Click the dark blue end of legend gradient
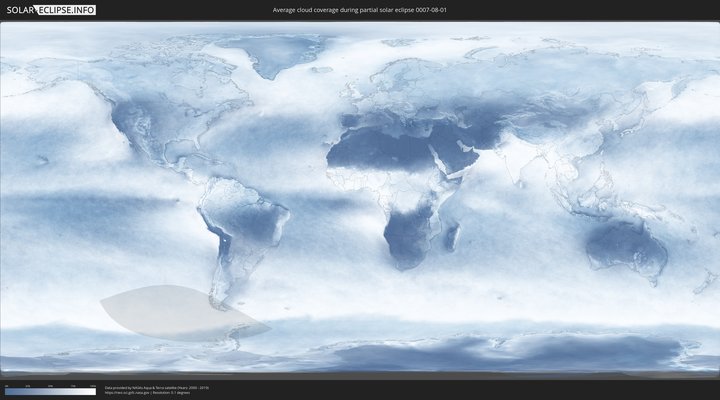Viewport: 720px width, 400px height. pyautogui.click(x=8, y=392)
